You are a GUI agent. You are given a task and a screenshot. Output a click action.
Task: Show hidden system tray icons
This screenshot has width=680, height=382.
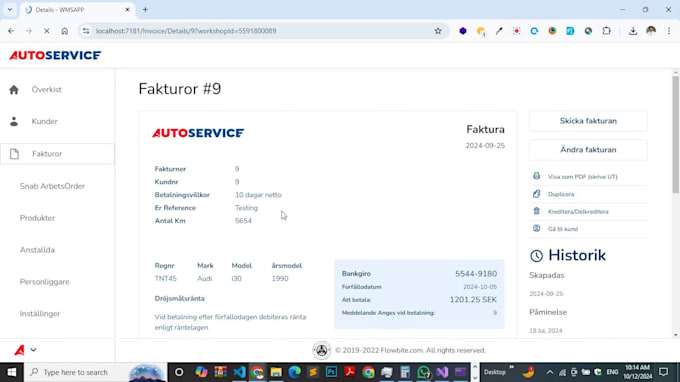(549, 372)
